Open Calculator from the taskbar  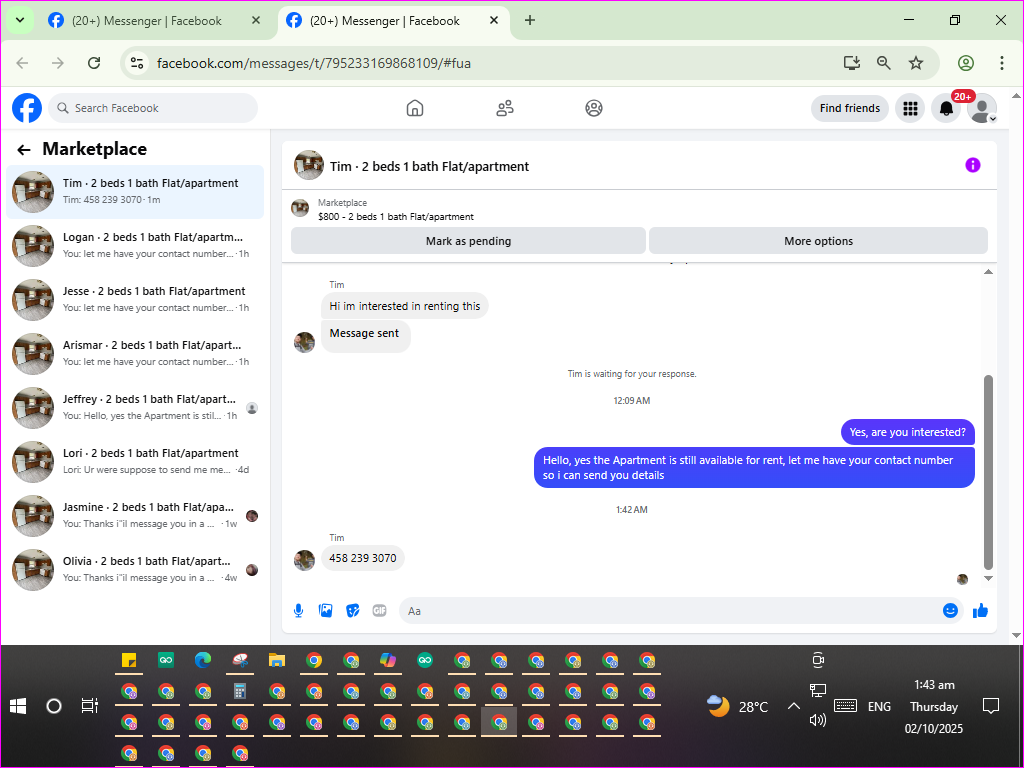pyautogui.click(x=240, y=691)
